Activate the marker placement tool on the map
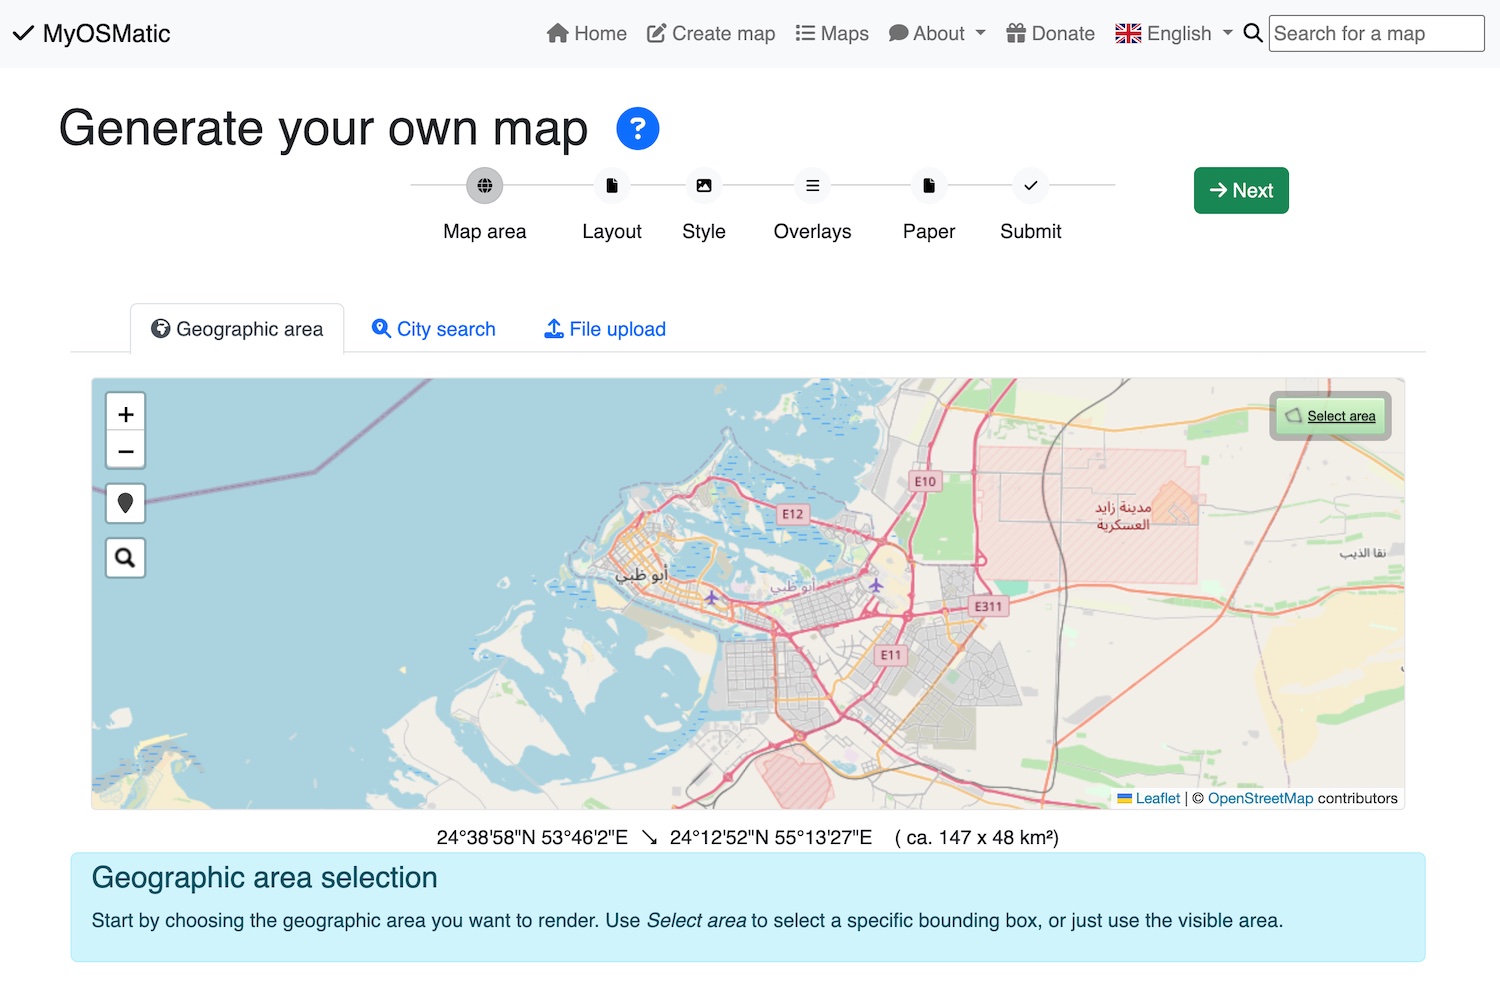This screenshot has width=1500, height=992. (125, 504)
